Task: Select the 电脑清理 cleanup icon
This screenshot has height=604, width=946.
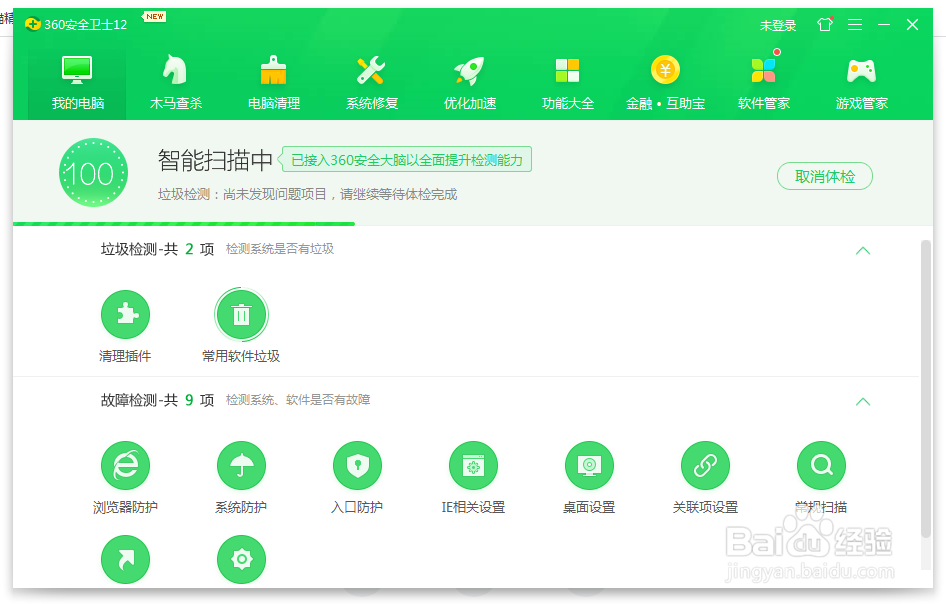Action: pos(272,80)
